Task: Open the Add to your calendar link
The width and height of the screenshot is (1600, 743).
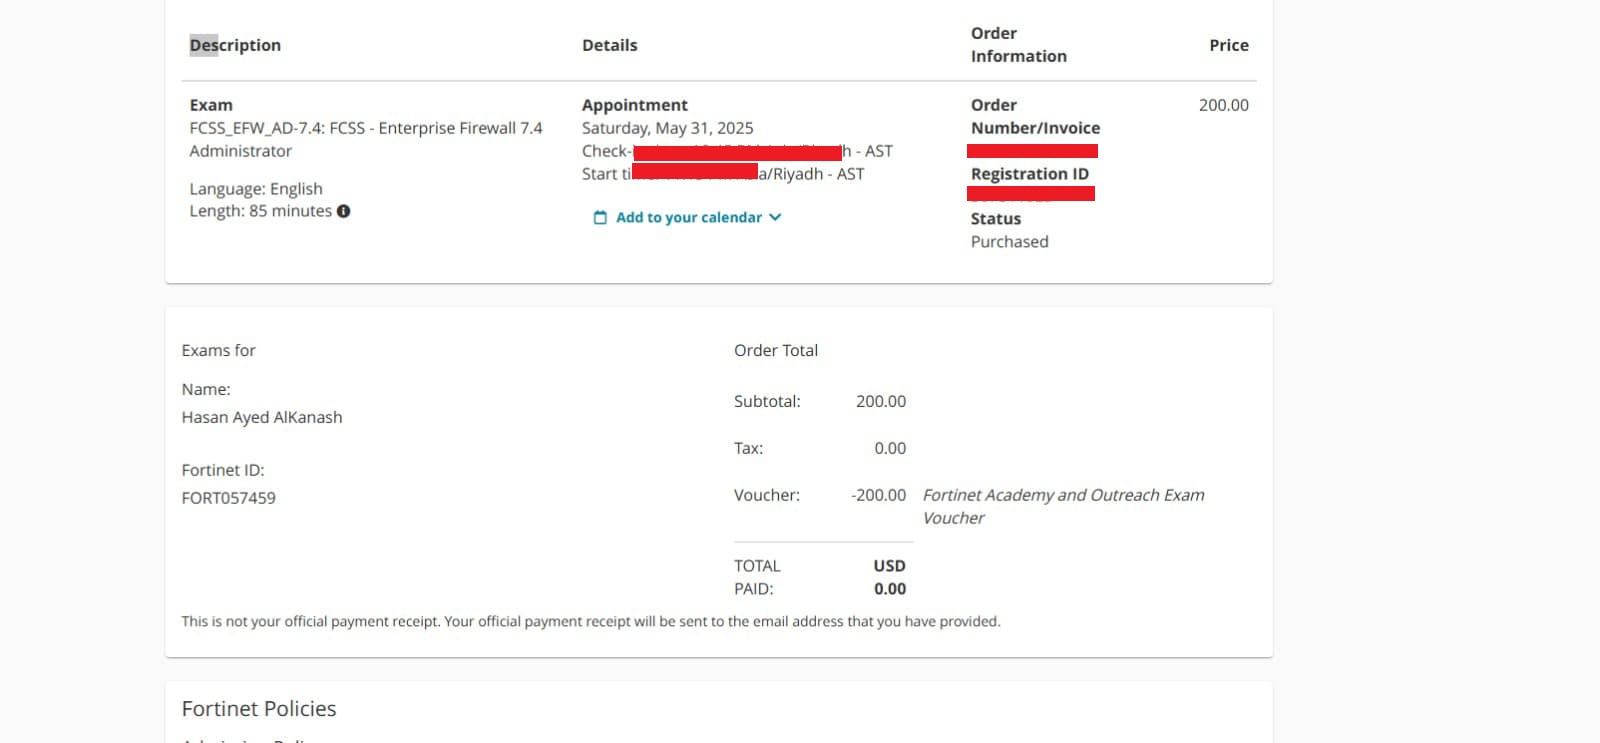Action: (688, 218)
